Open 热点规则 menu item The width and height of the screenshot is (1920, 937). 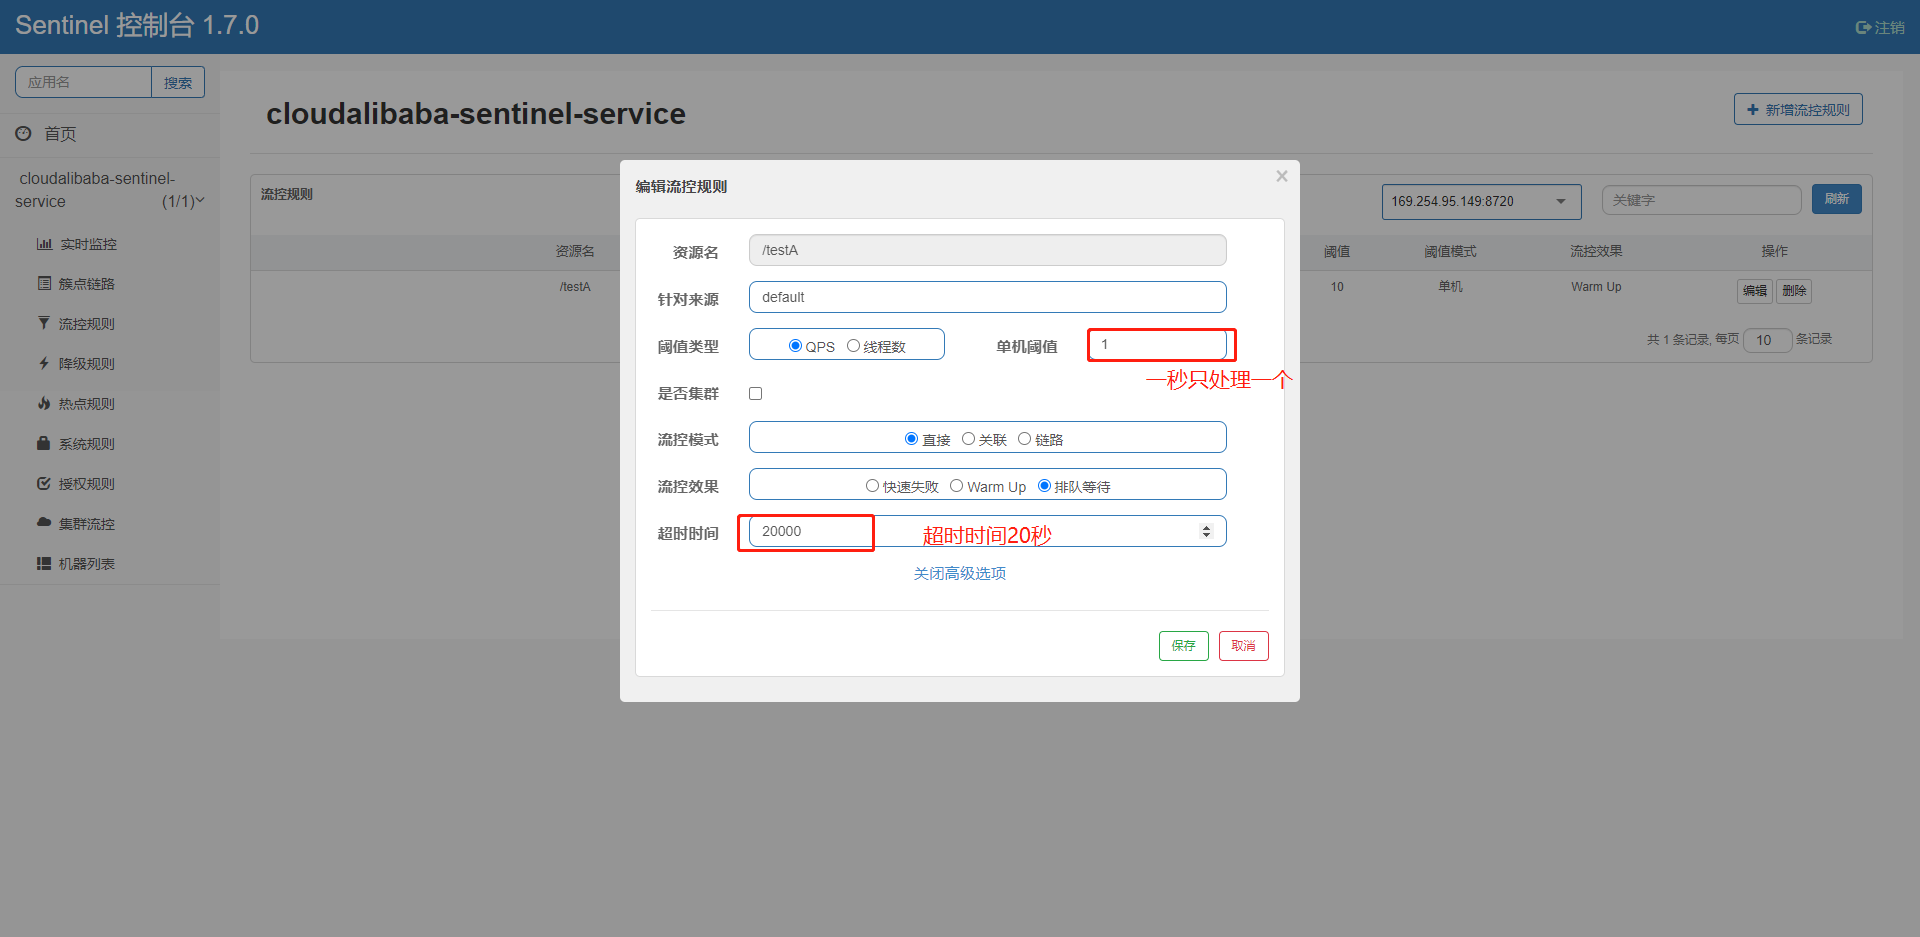[x=87, y=404]
